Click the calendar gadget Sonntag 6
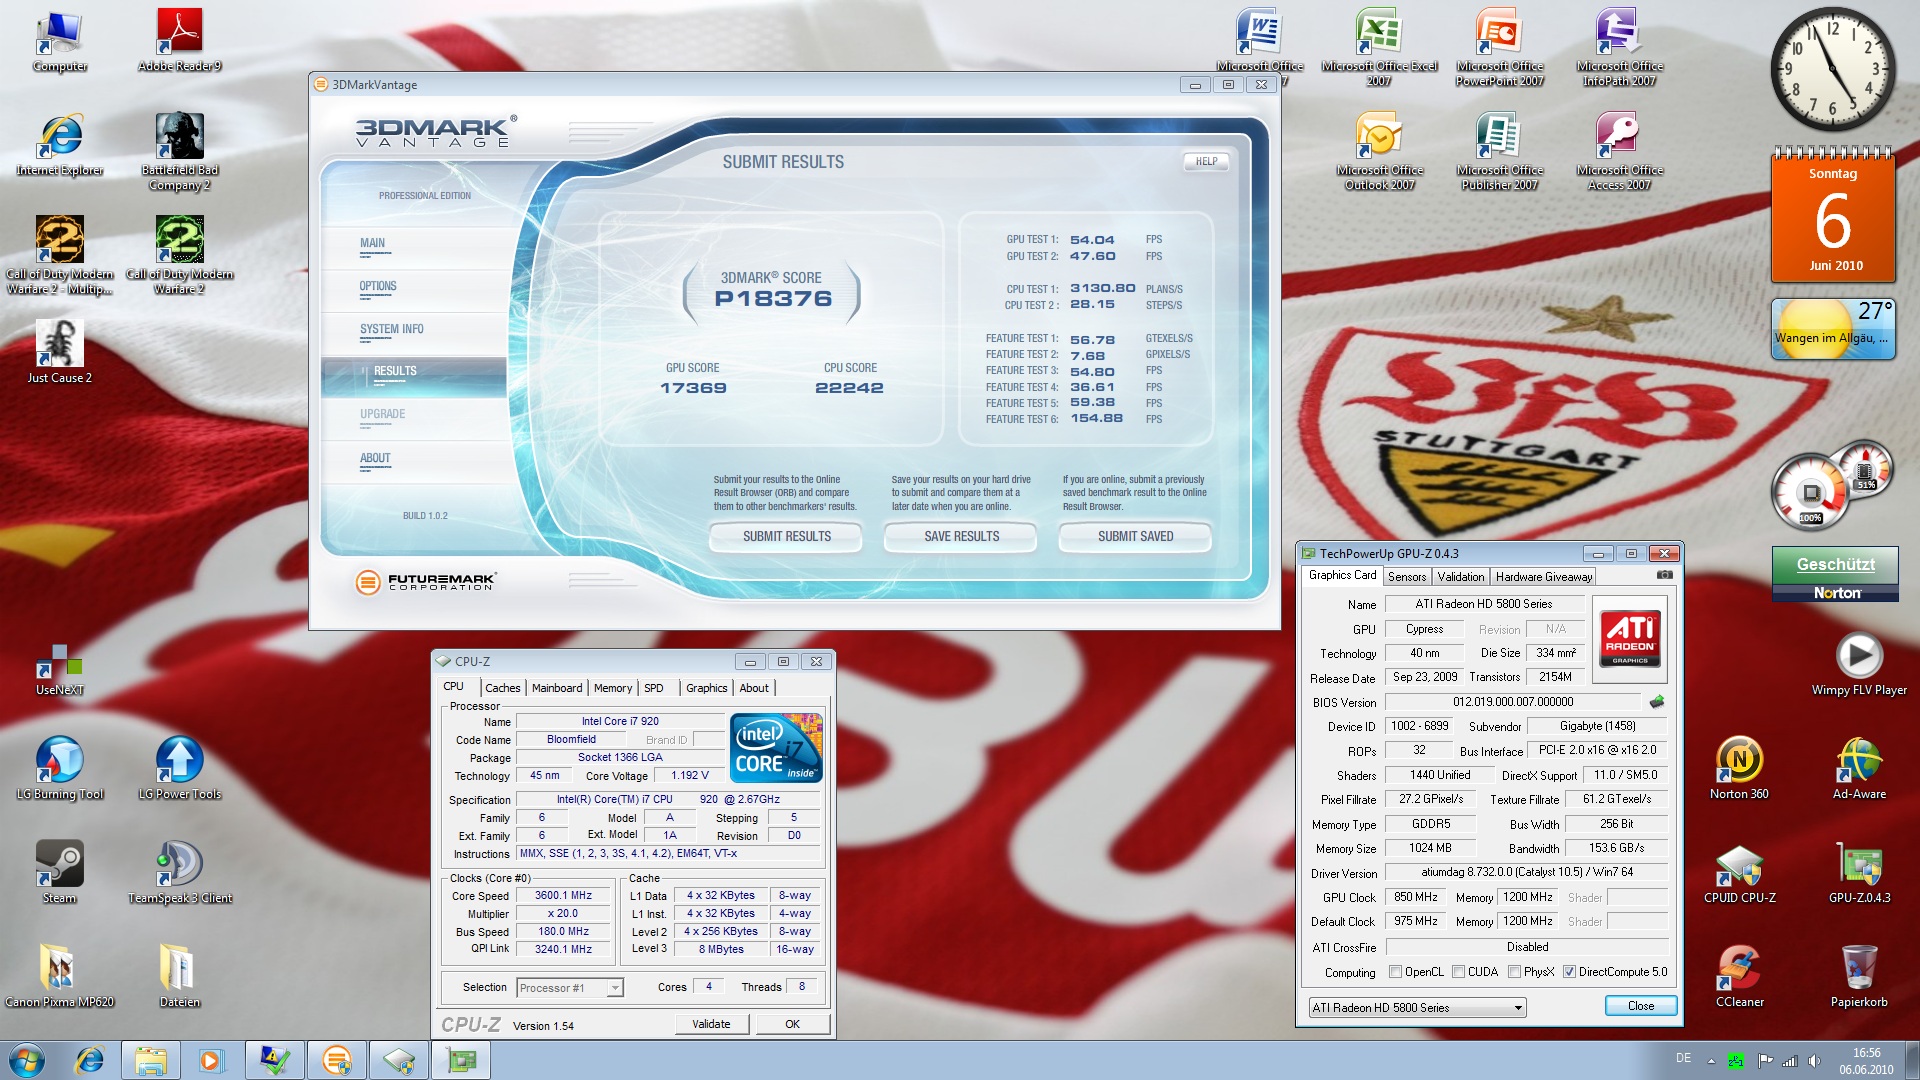Image resolution: width=1920 pixels, height=1080 pixels. [1833, 215]
